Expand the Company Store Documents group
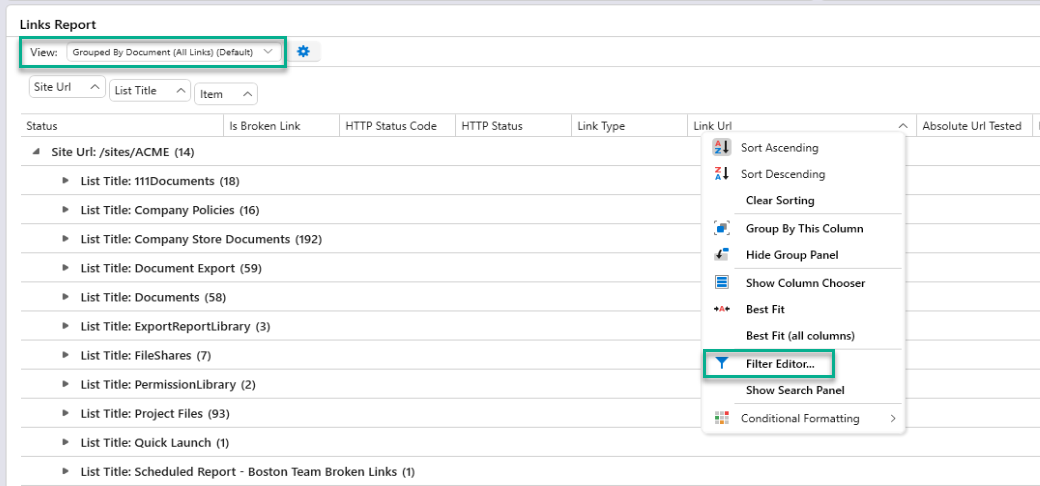Screen dimensions: 1040x486 click(66, 239)
